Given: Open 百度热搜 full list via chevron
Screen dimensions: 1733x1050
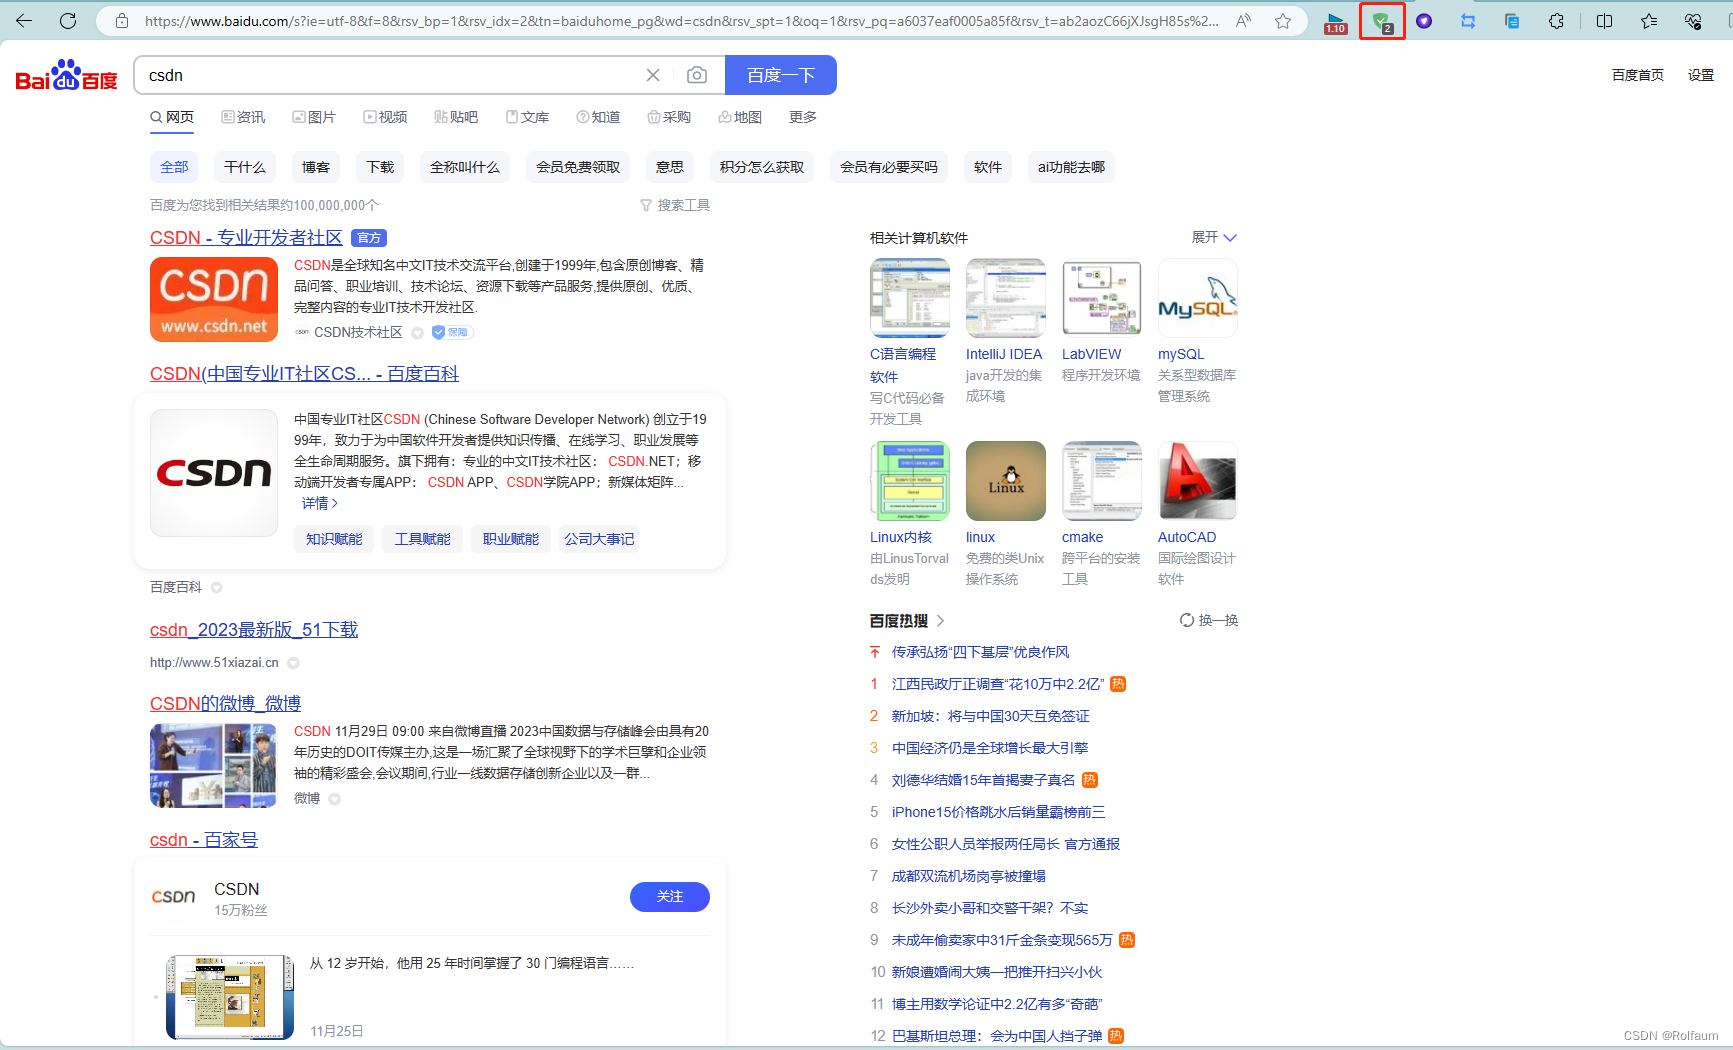Looking at the screenshot, I should [941, 621].
